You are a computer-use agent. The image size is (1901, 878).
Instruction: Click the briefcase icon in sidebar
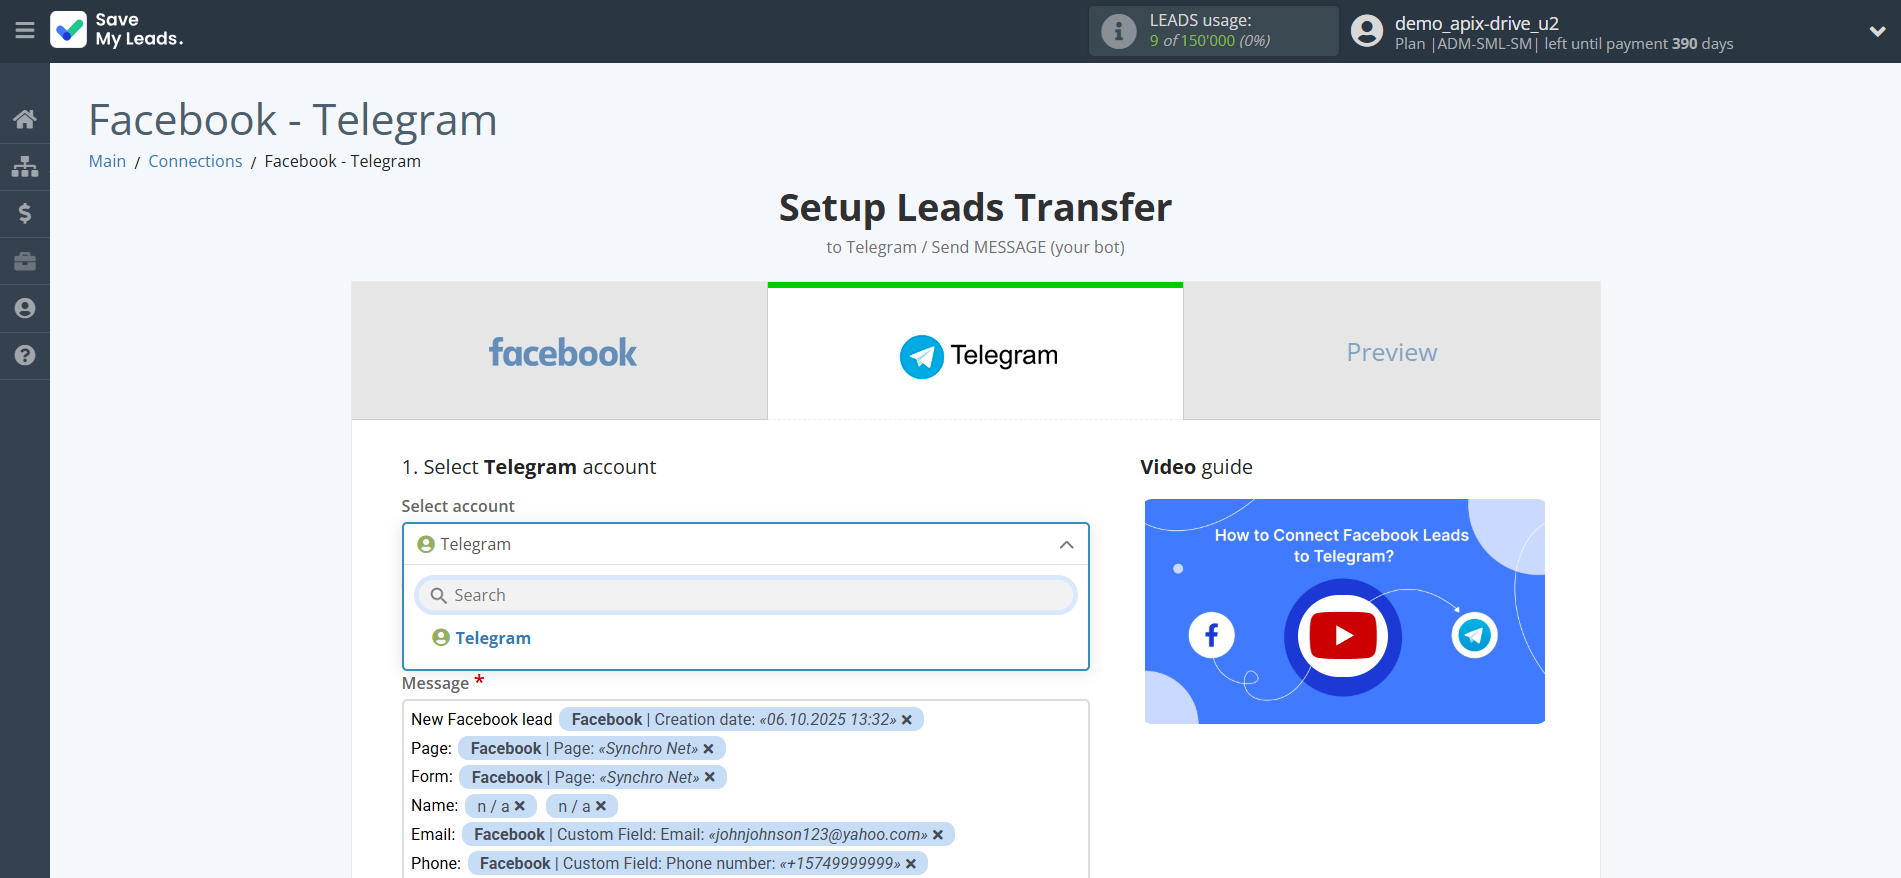(25, 261)
